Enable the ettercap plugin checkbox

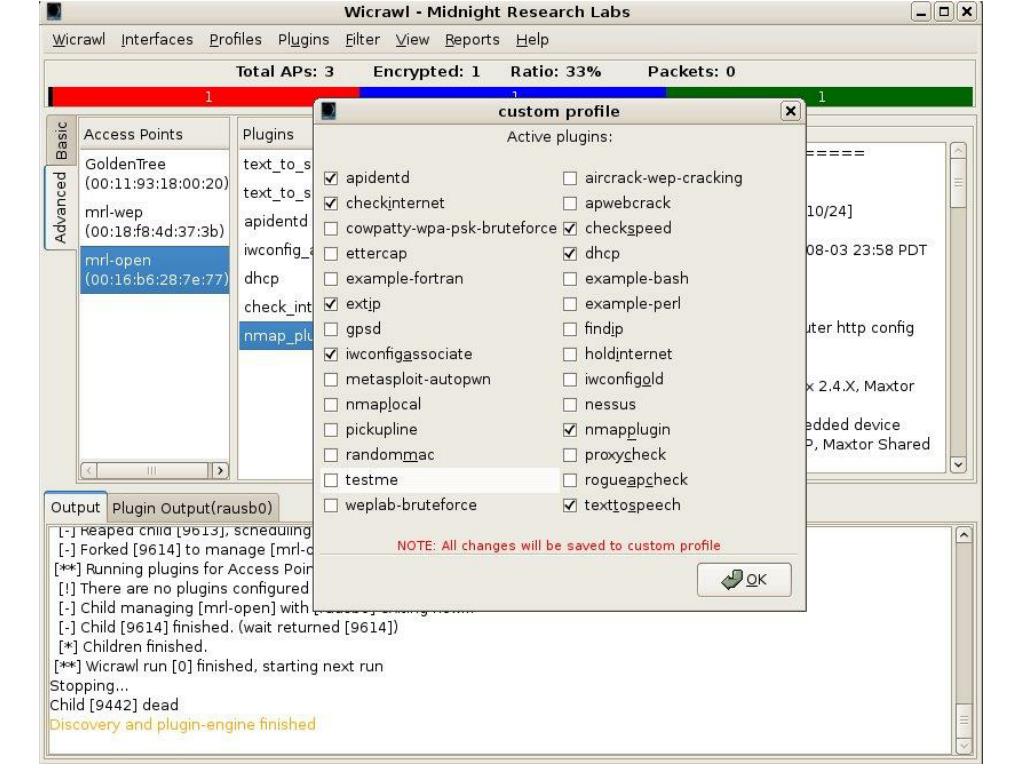click(x=331, y=253)
